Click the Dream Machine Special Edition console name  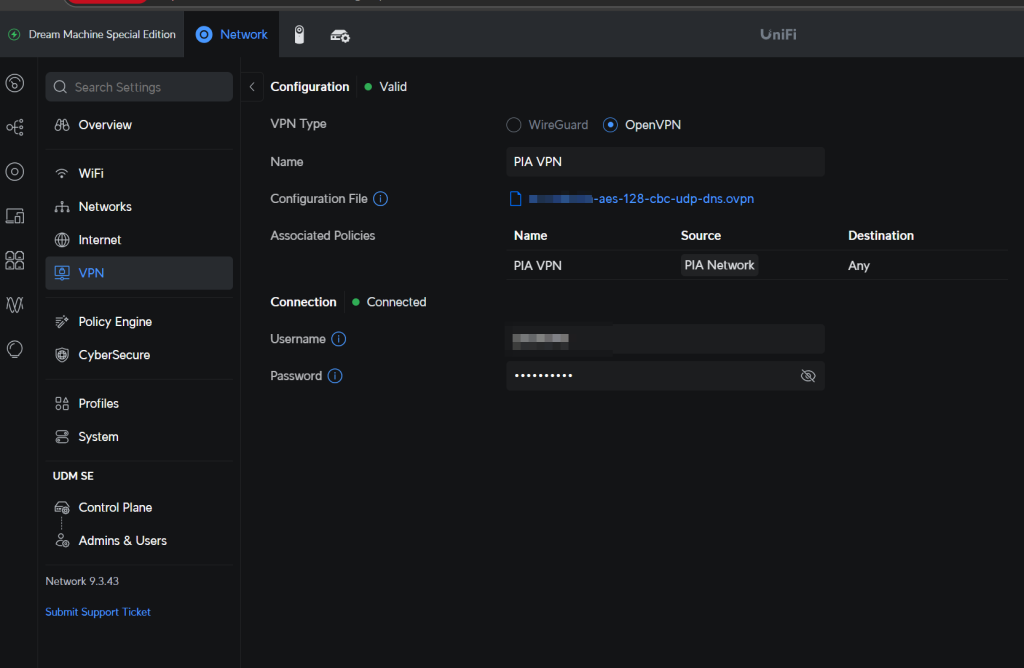[102, 35]
